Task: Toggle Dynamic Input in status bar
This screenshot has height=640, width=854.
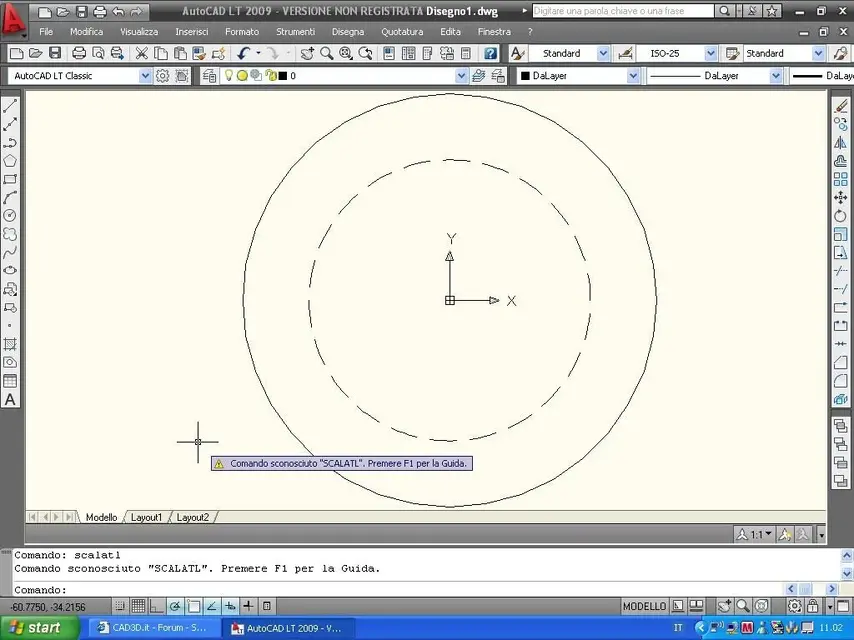Action: coord(230,606)
